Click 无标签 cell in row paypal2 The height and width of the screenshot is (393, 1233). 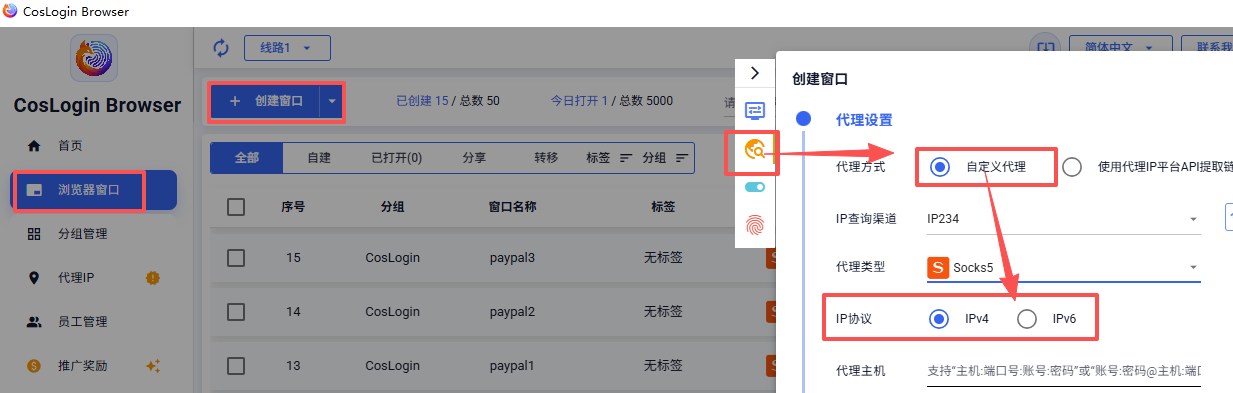[663, 312]
